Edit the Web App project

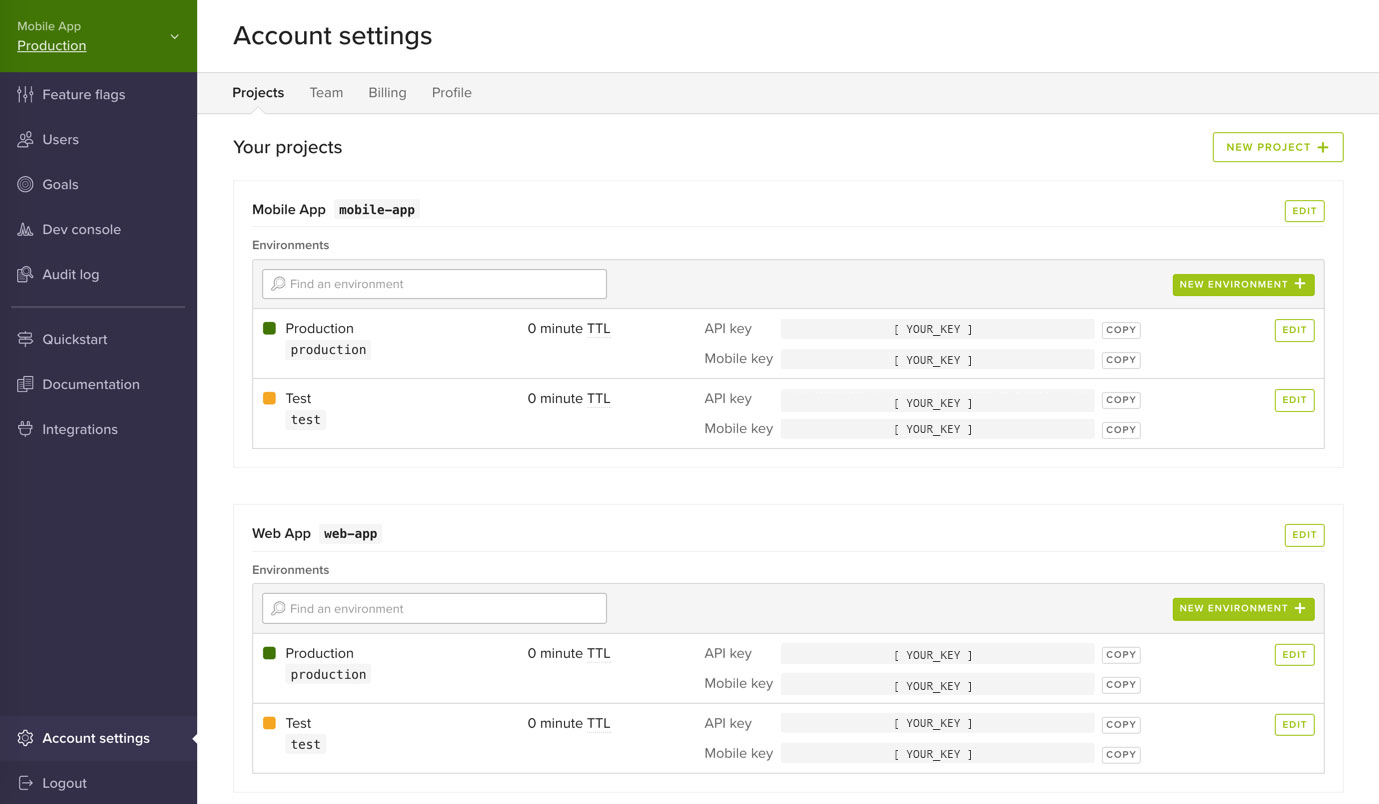click(1304, 535)
